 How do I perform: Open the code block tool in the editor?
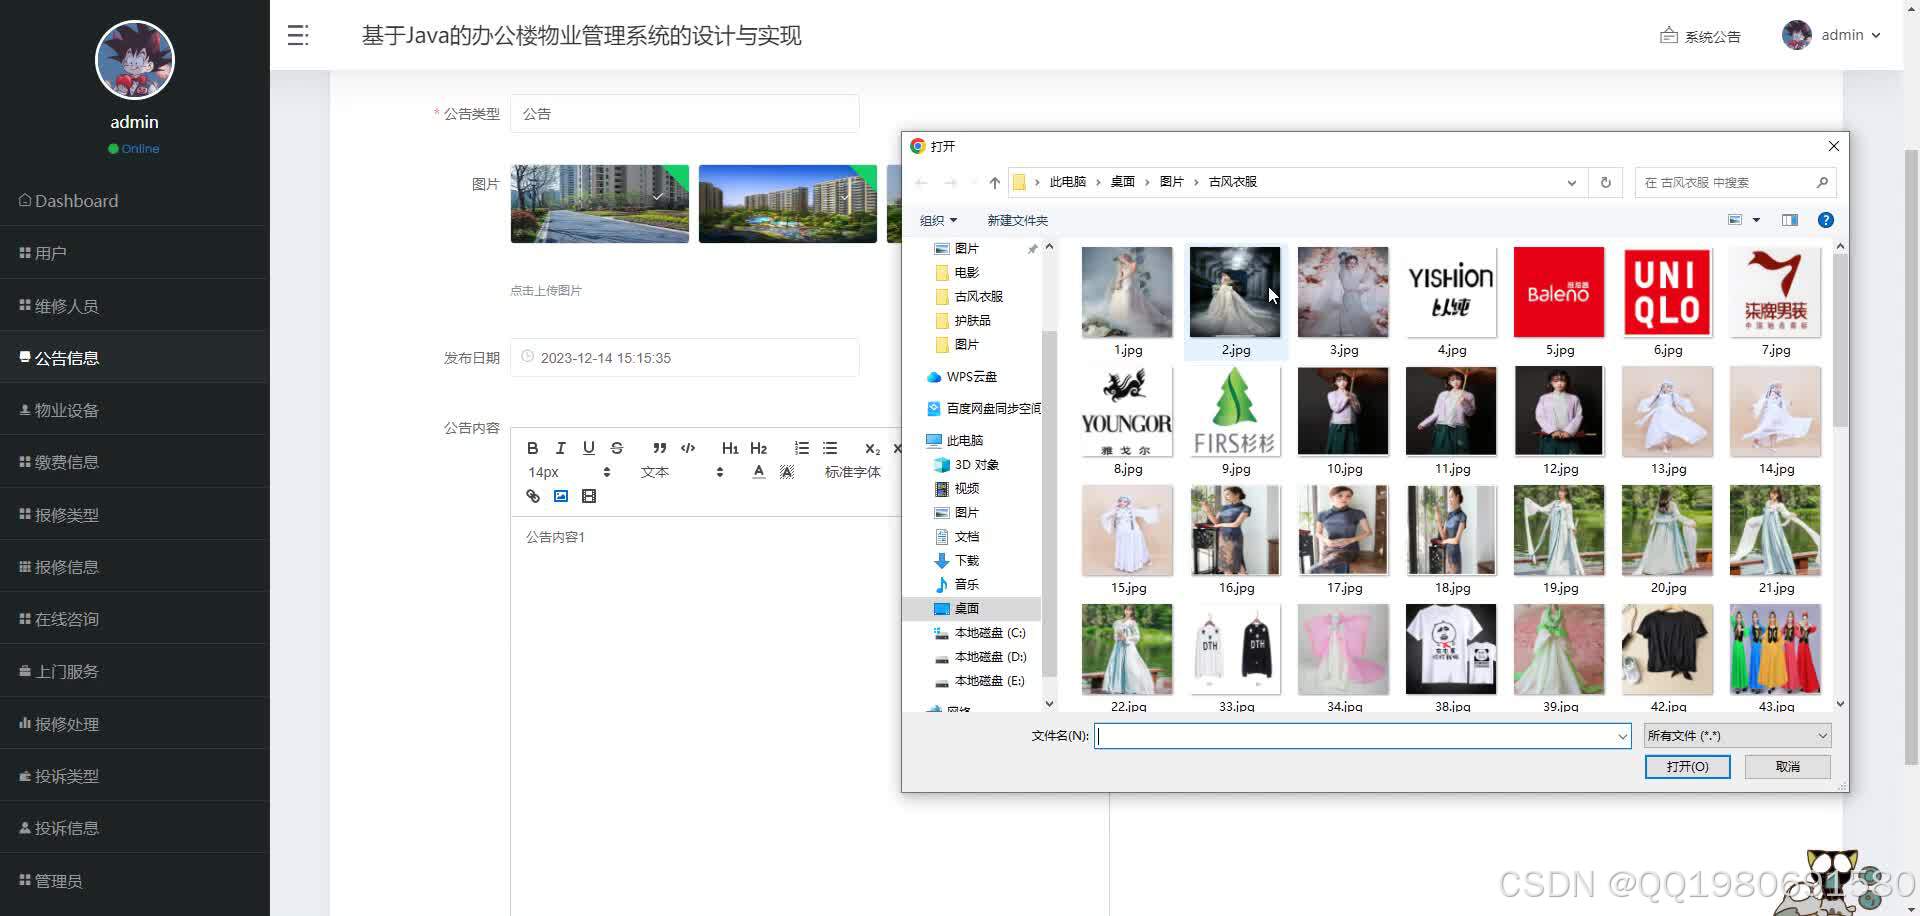click(687, 448)
